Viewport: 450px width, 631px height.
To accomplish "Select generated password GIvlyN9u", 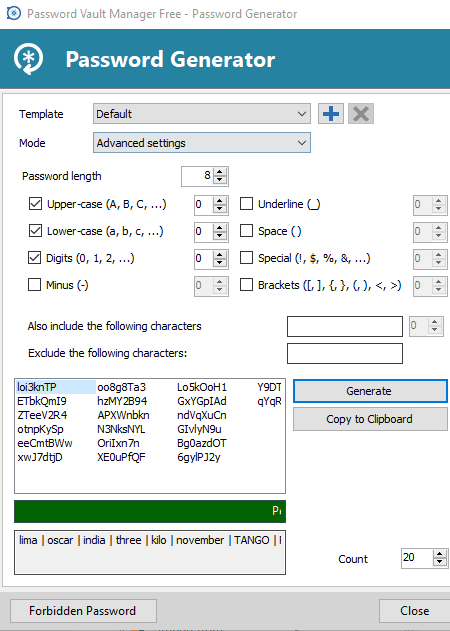I will tap(199, 429).
